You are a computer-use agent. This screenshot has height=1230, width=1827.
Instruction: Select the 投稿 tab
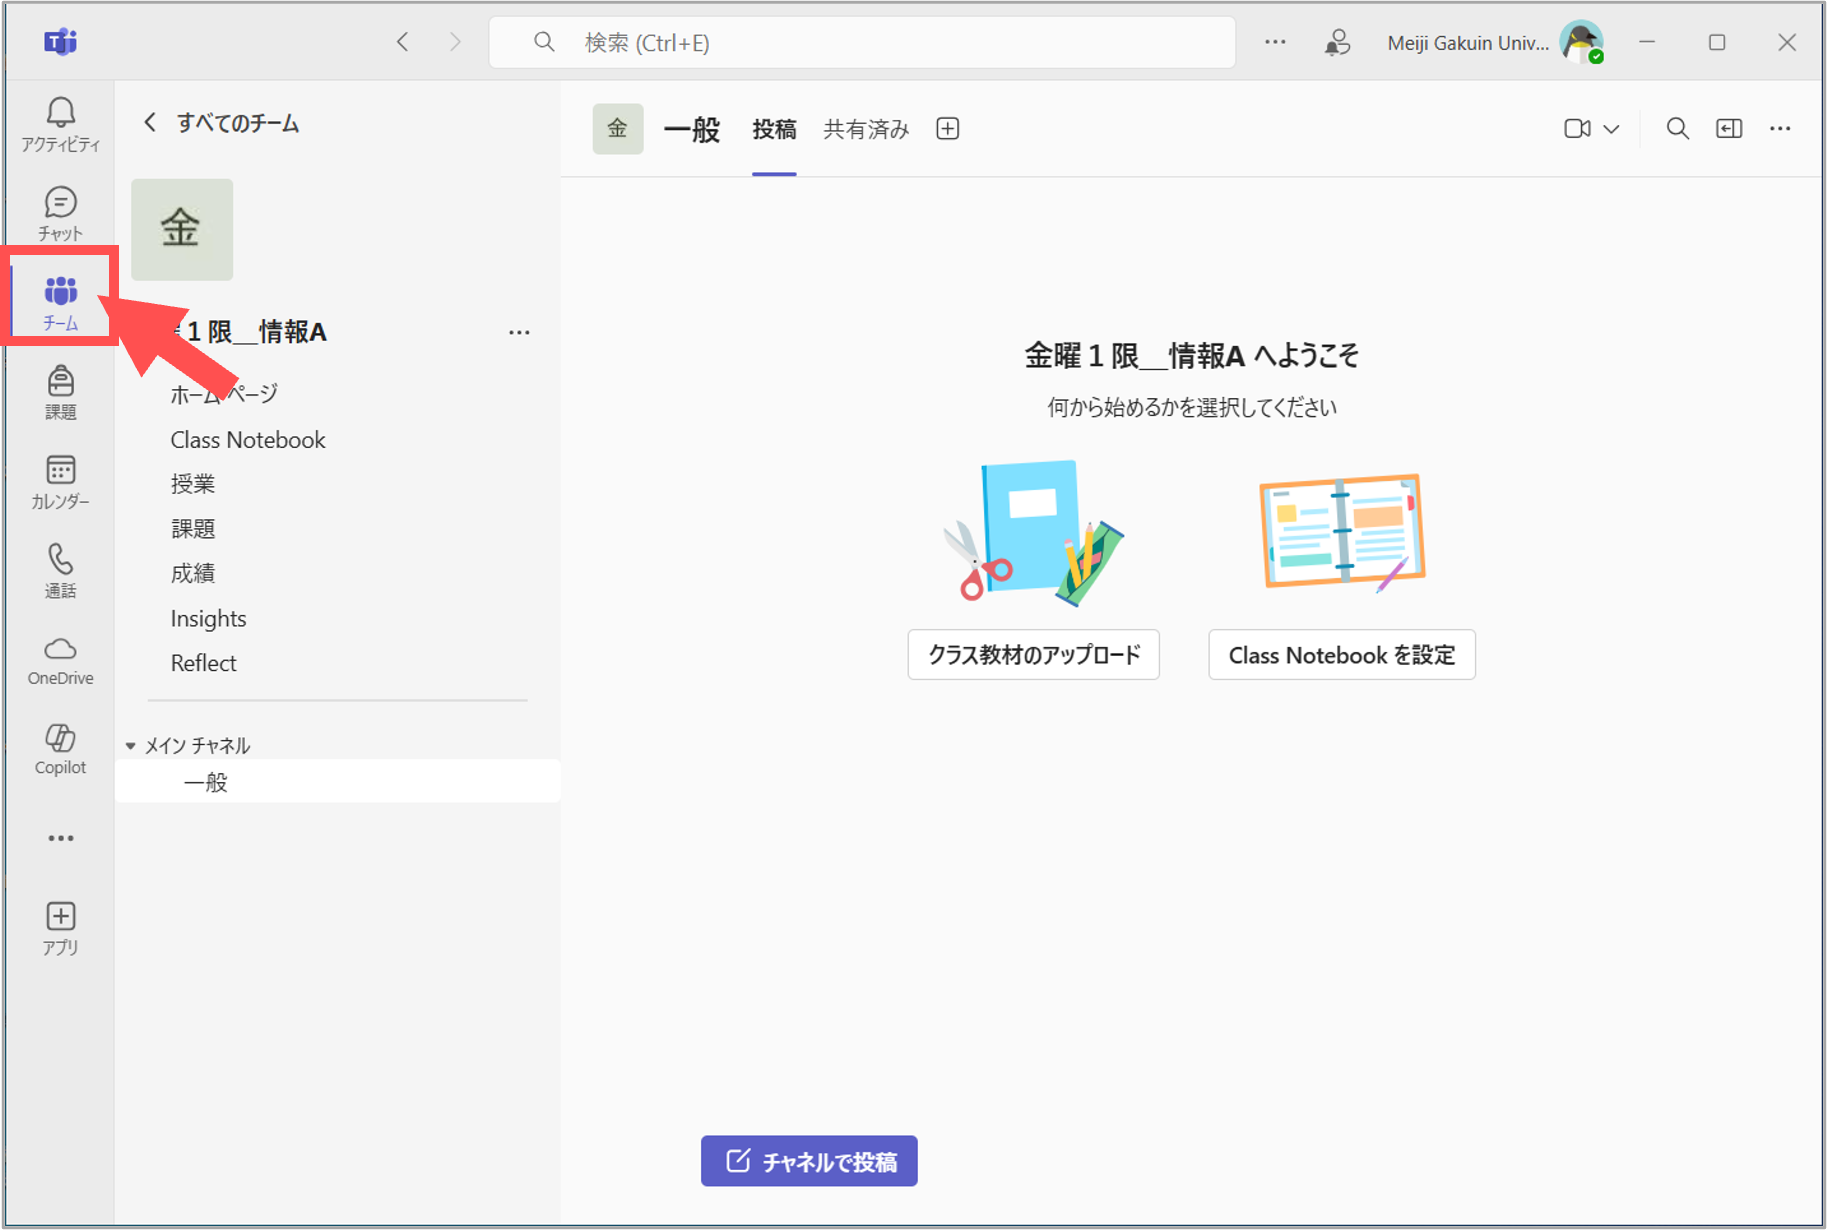click(x=774, y=129)
